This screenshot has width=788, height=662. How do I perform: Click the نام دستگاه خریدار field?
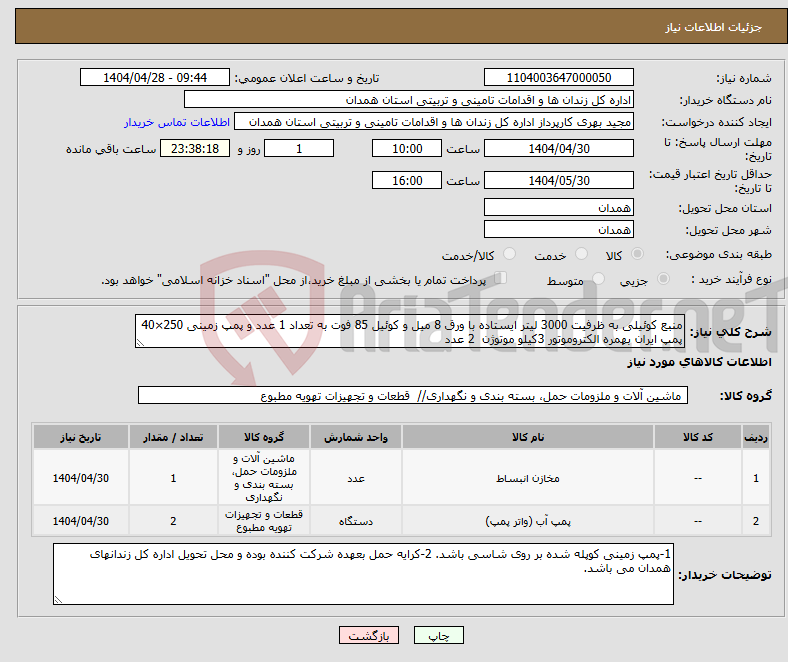tap(409, 100)
